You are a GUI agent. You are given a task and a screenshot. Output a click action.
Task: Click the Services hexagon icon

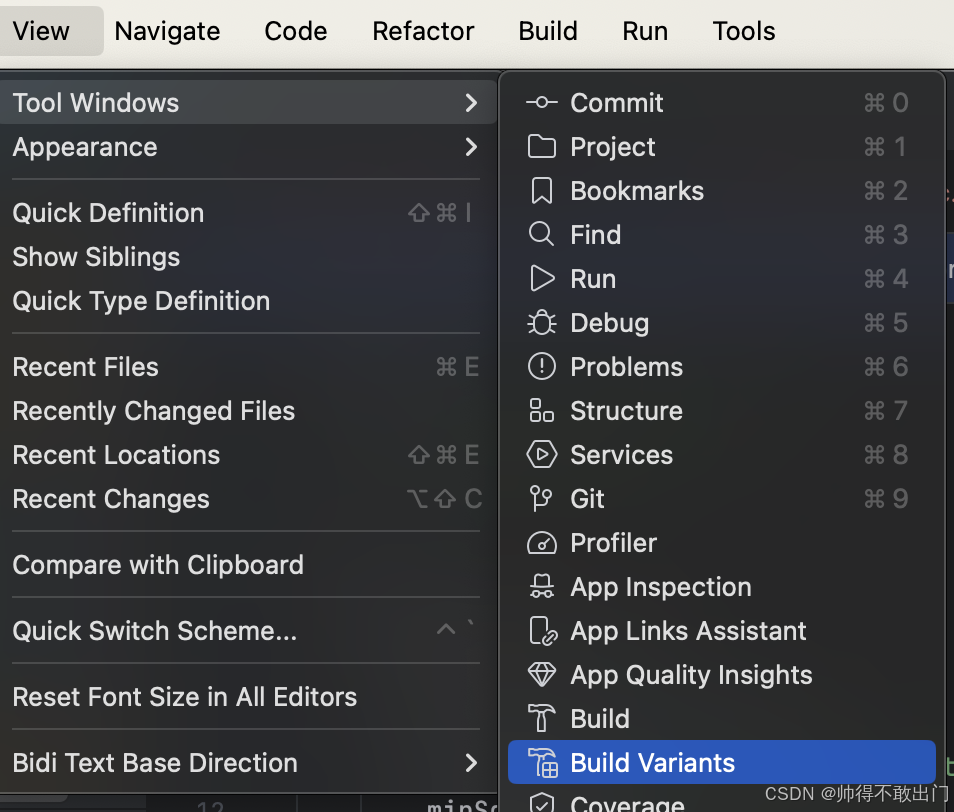541,455
